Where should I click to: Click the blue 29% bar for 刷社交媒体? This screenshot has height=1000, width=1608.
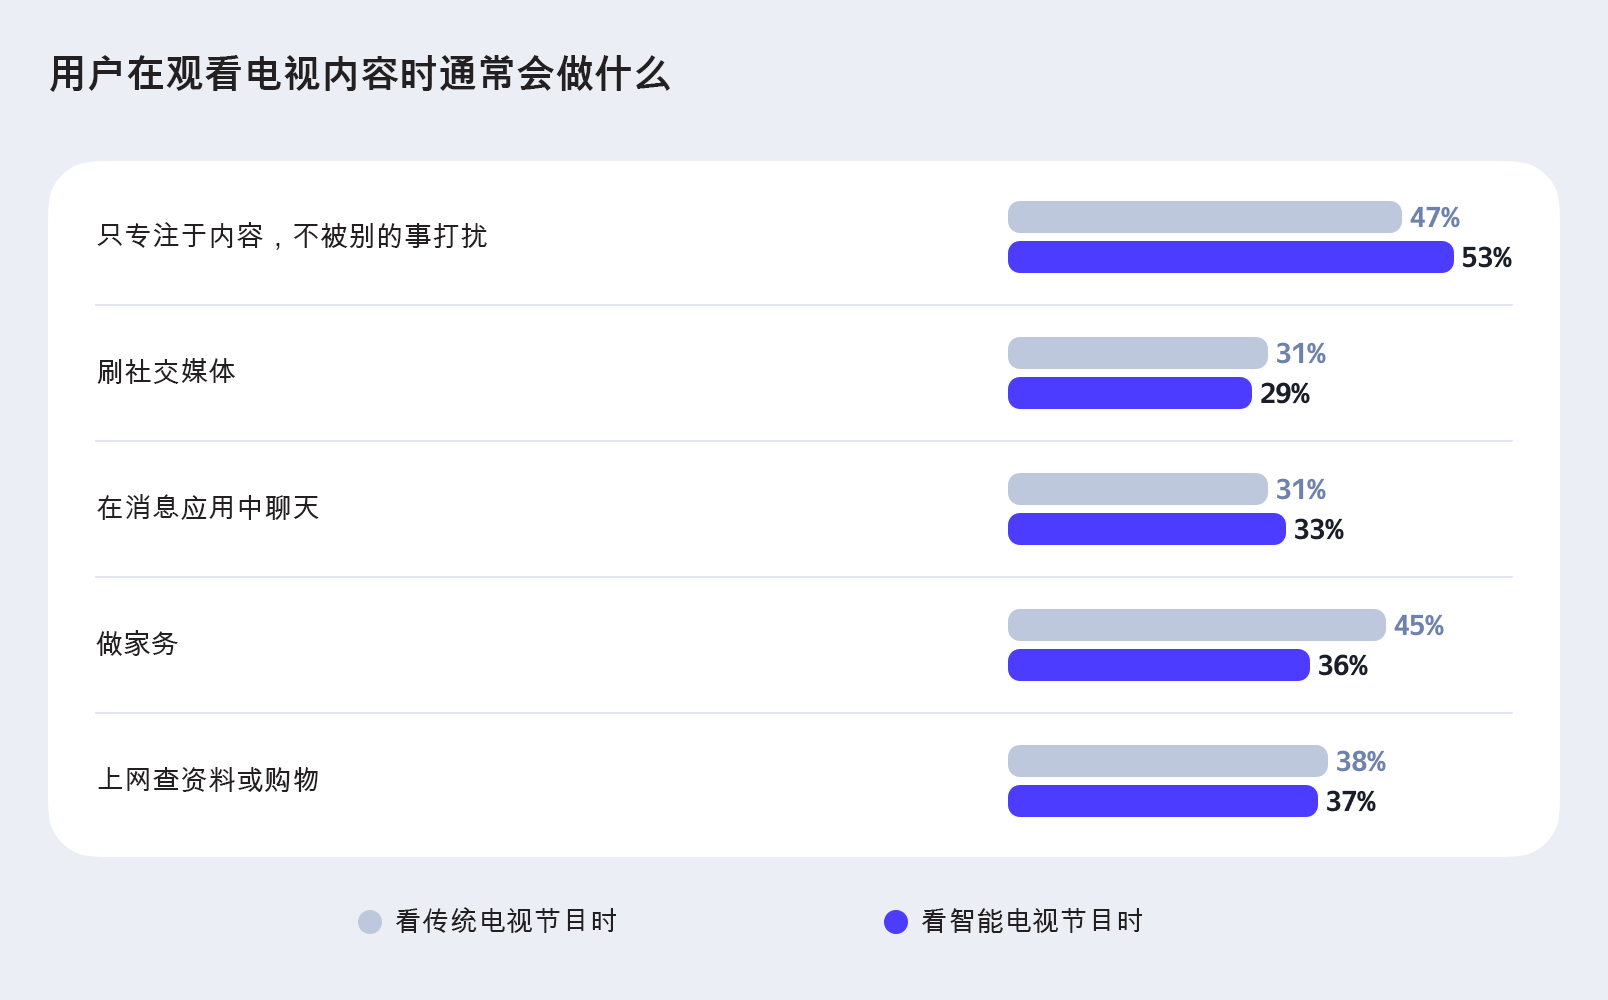pyautogui.click(x=1129, y=393)
